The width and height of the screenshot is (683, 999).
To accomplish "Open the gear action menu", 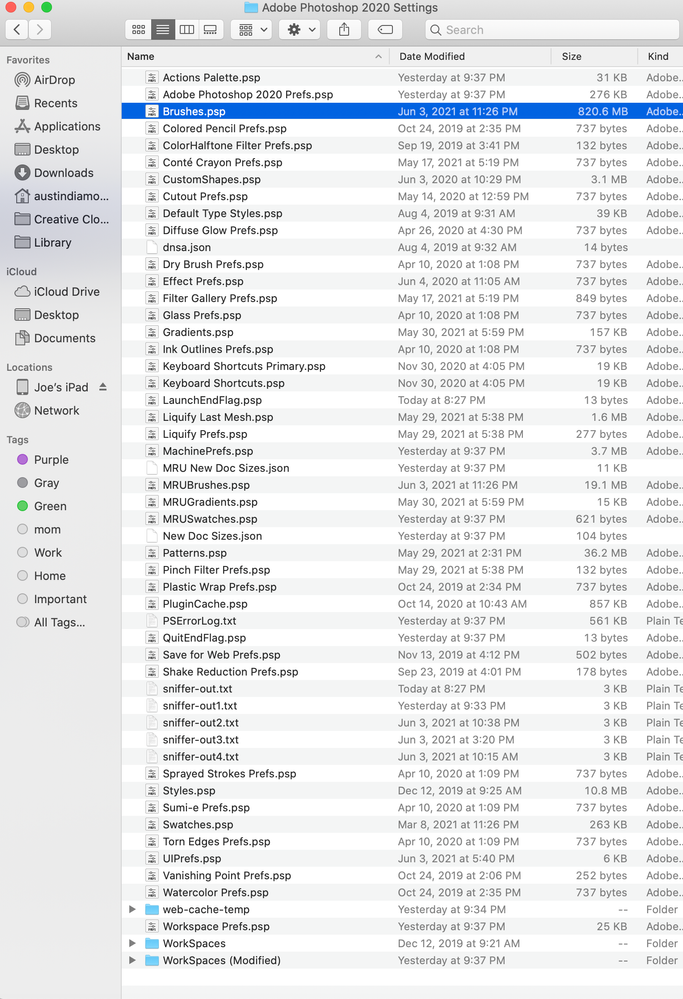I will pyautogui.click(x=299, y=29).
